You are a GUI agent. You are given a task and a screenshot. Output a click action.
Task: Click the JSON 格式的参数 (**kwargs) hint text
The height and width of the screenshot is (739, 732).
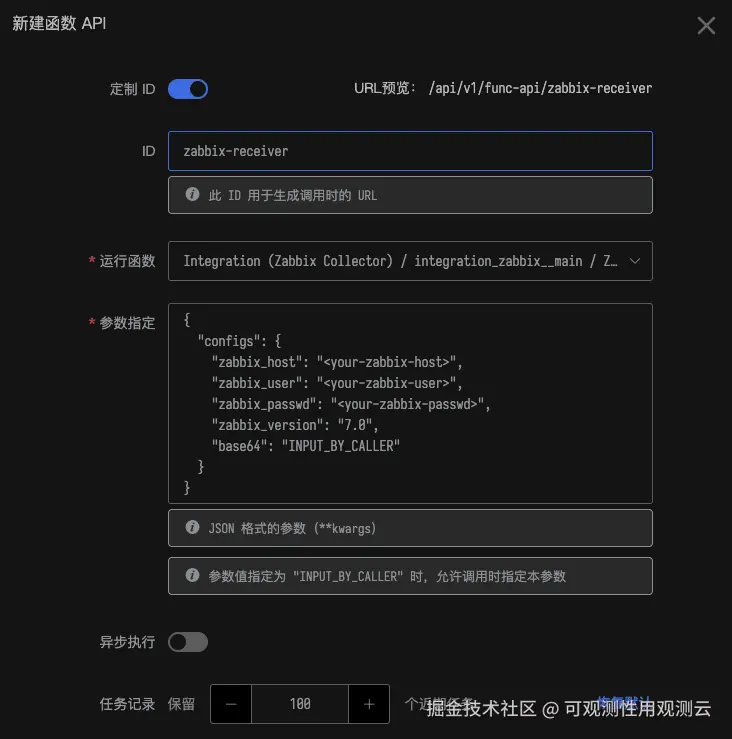pyautogui.click(x=292, y=528)
